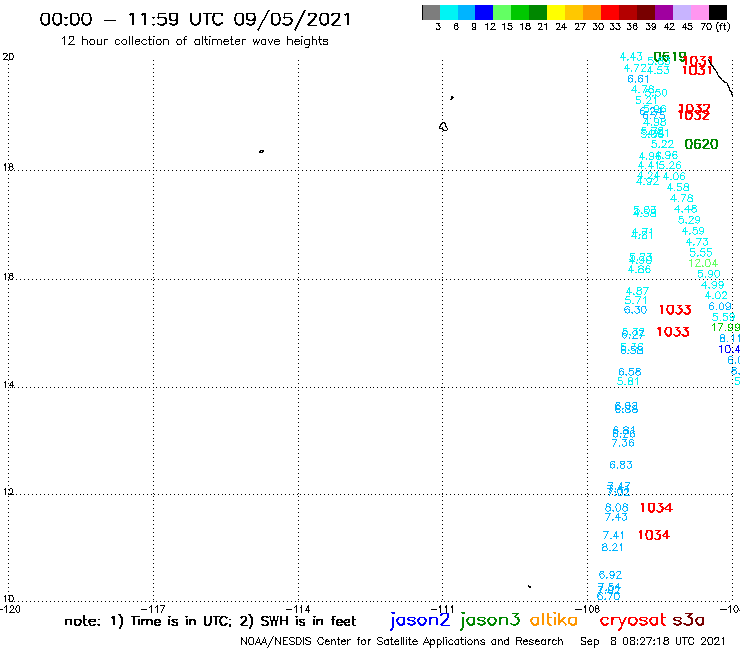Click the red '1033' label beside 6.30
The width and height of the screenshot is (740, 650).
point(675,310)
